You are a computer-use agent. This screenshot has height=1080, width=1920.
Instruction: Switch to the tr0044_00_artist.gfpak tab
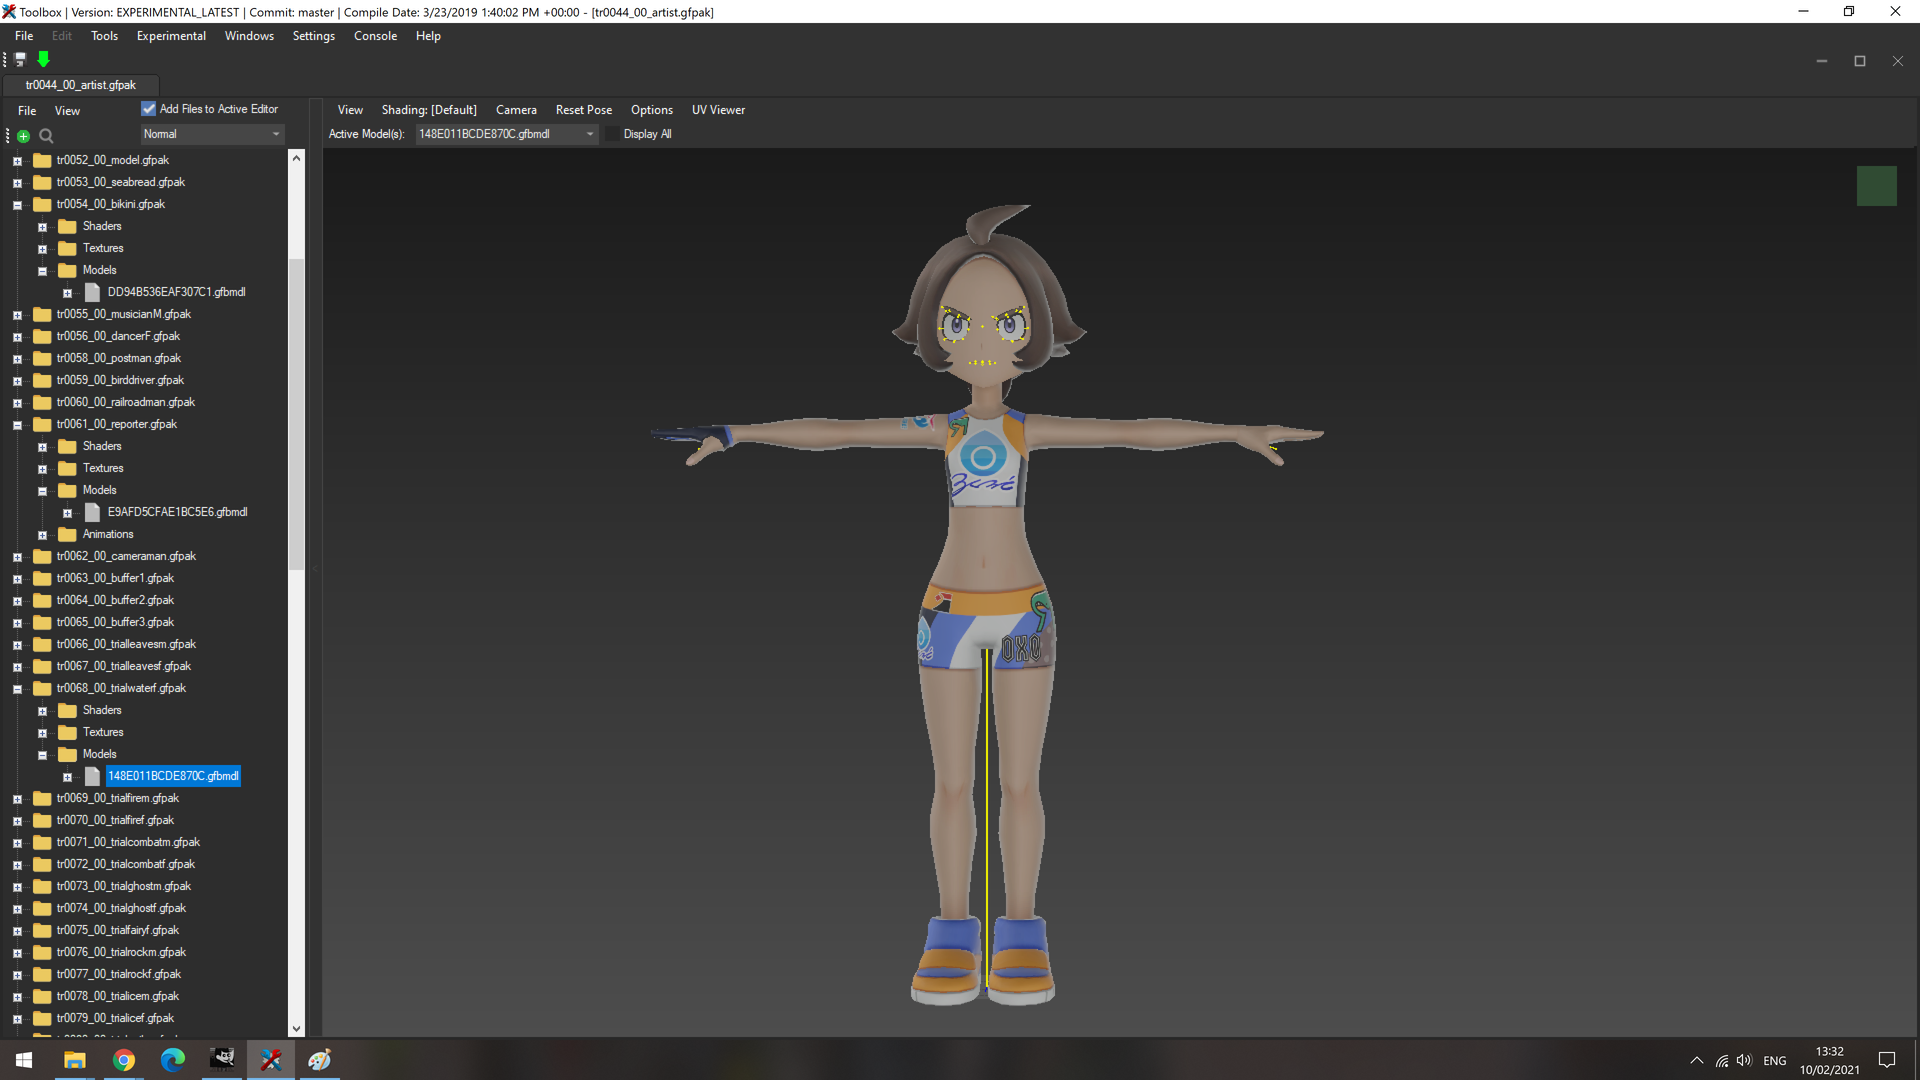pyautogui.click(x=81, y=85)
